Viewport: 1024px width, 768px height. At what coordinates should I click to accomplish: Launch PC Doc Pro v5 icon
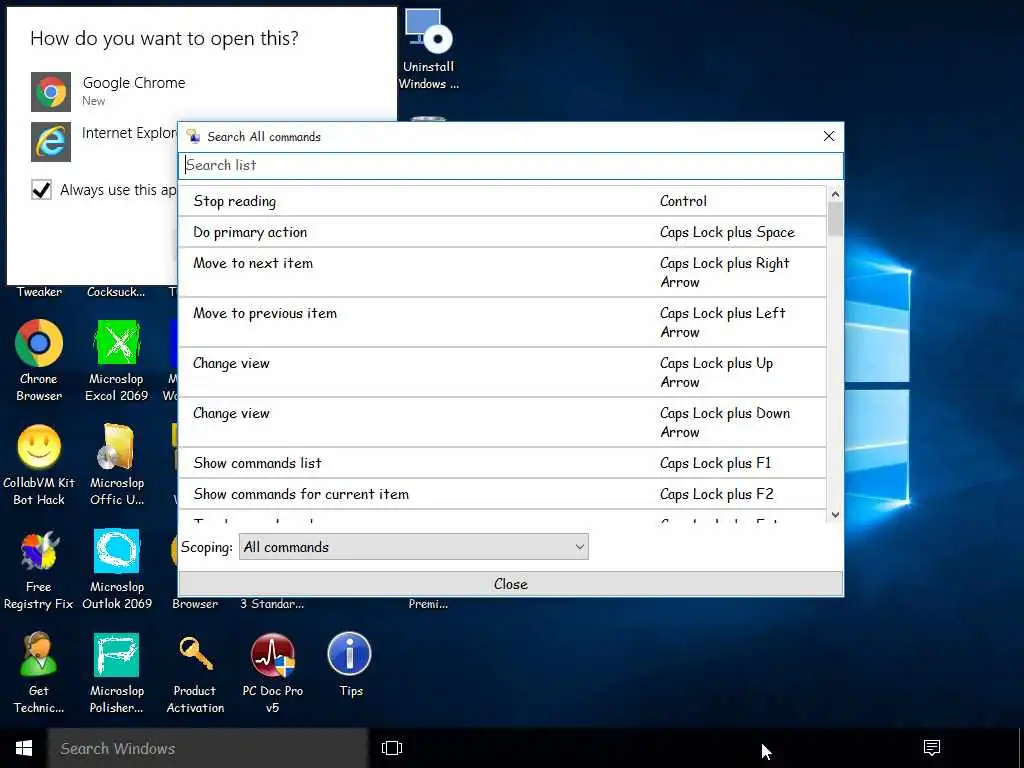pos(272,673)
